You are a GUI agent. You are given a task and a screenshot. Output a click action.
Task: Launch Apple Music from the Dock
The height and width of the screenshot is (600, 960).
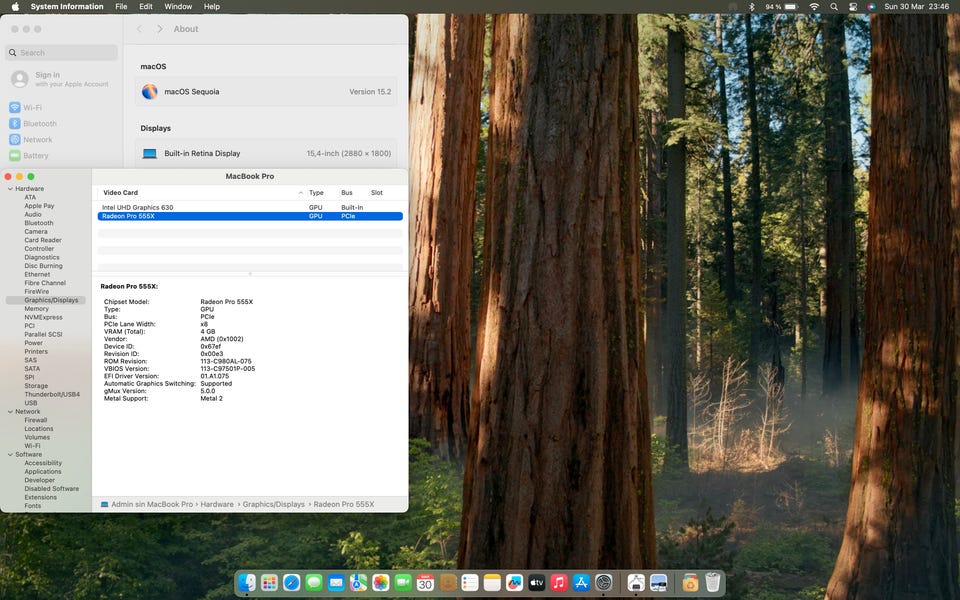(x=559, y=582)
